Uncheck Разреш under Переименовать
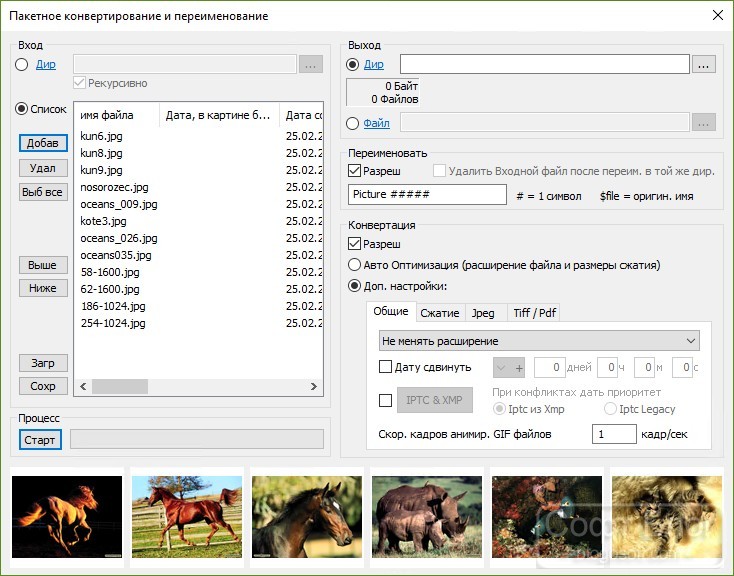This screenshot has width=734, height=576. point(354,171)
